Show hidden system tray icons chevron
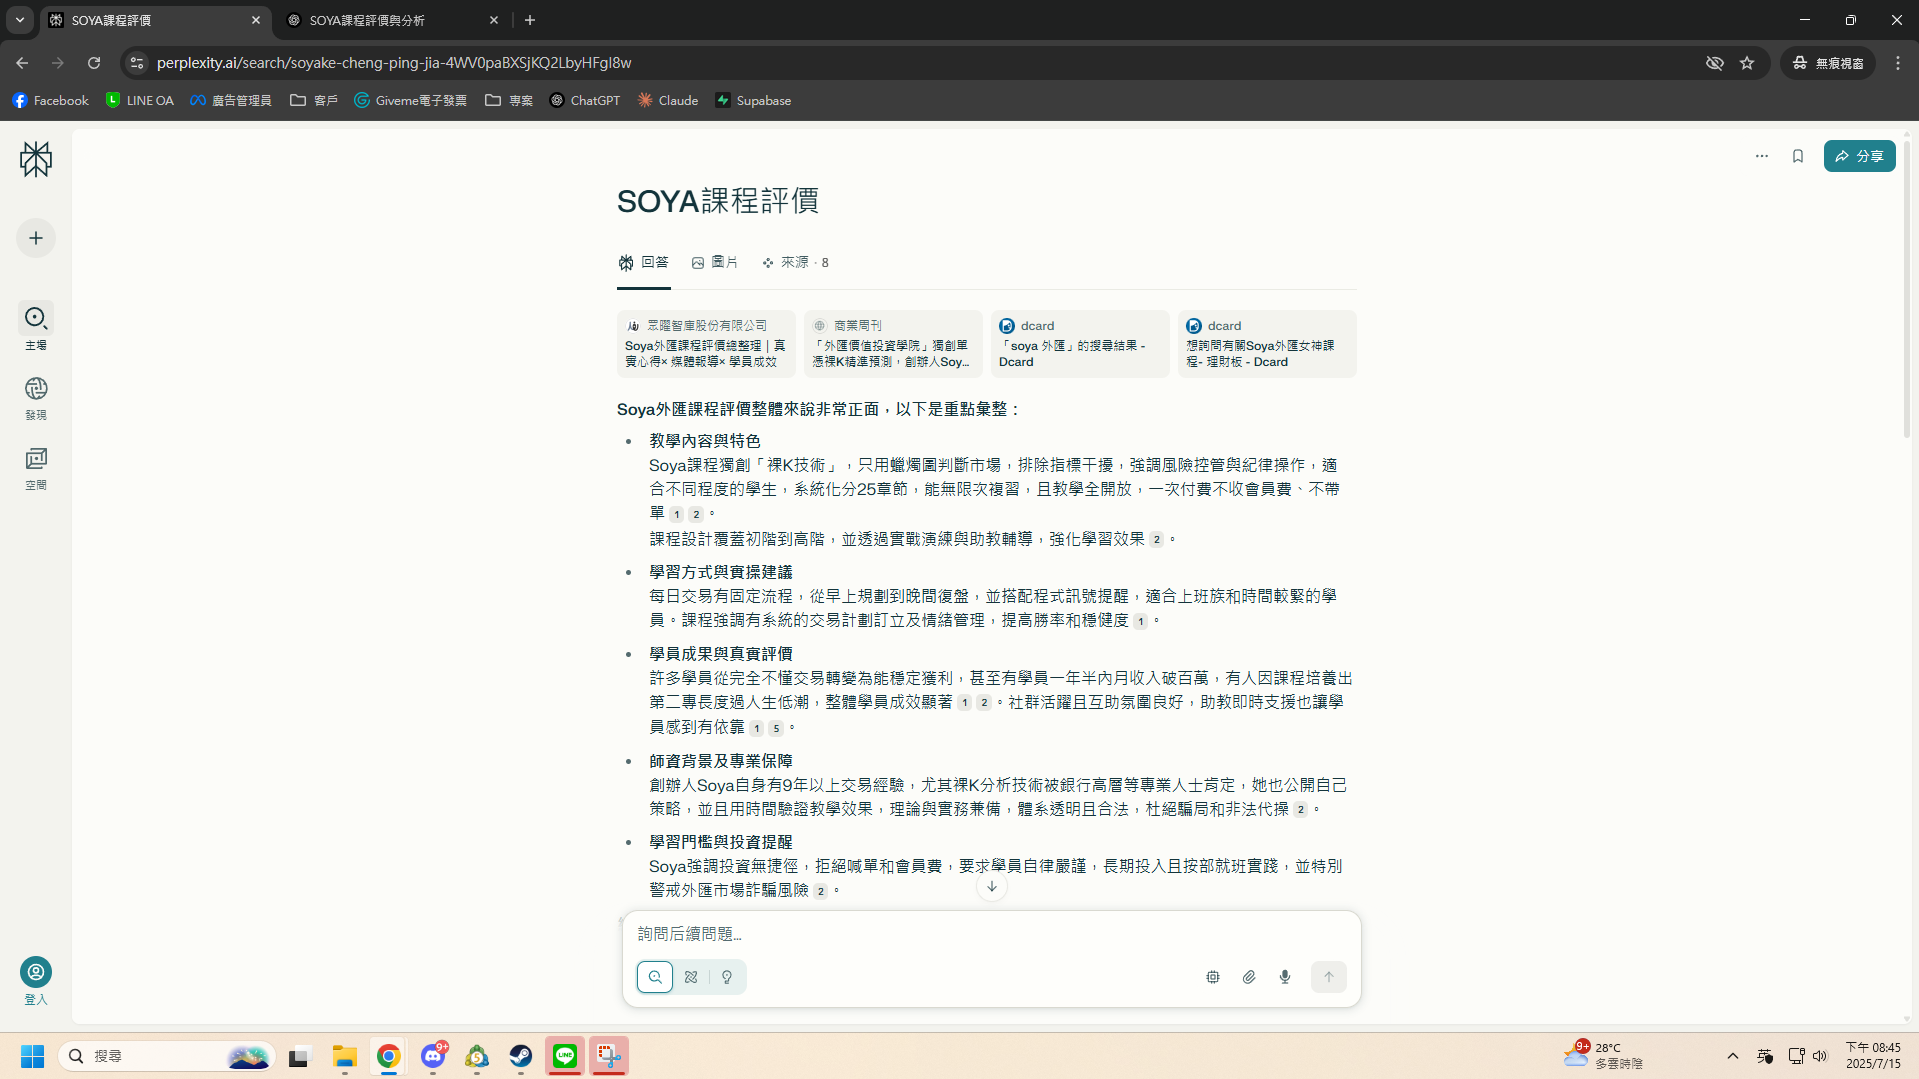 click(x=1732, y=1056)
